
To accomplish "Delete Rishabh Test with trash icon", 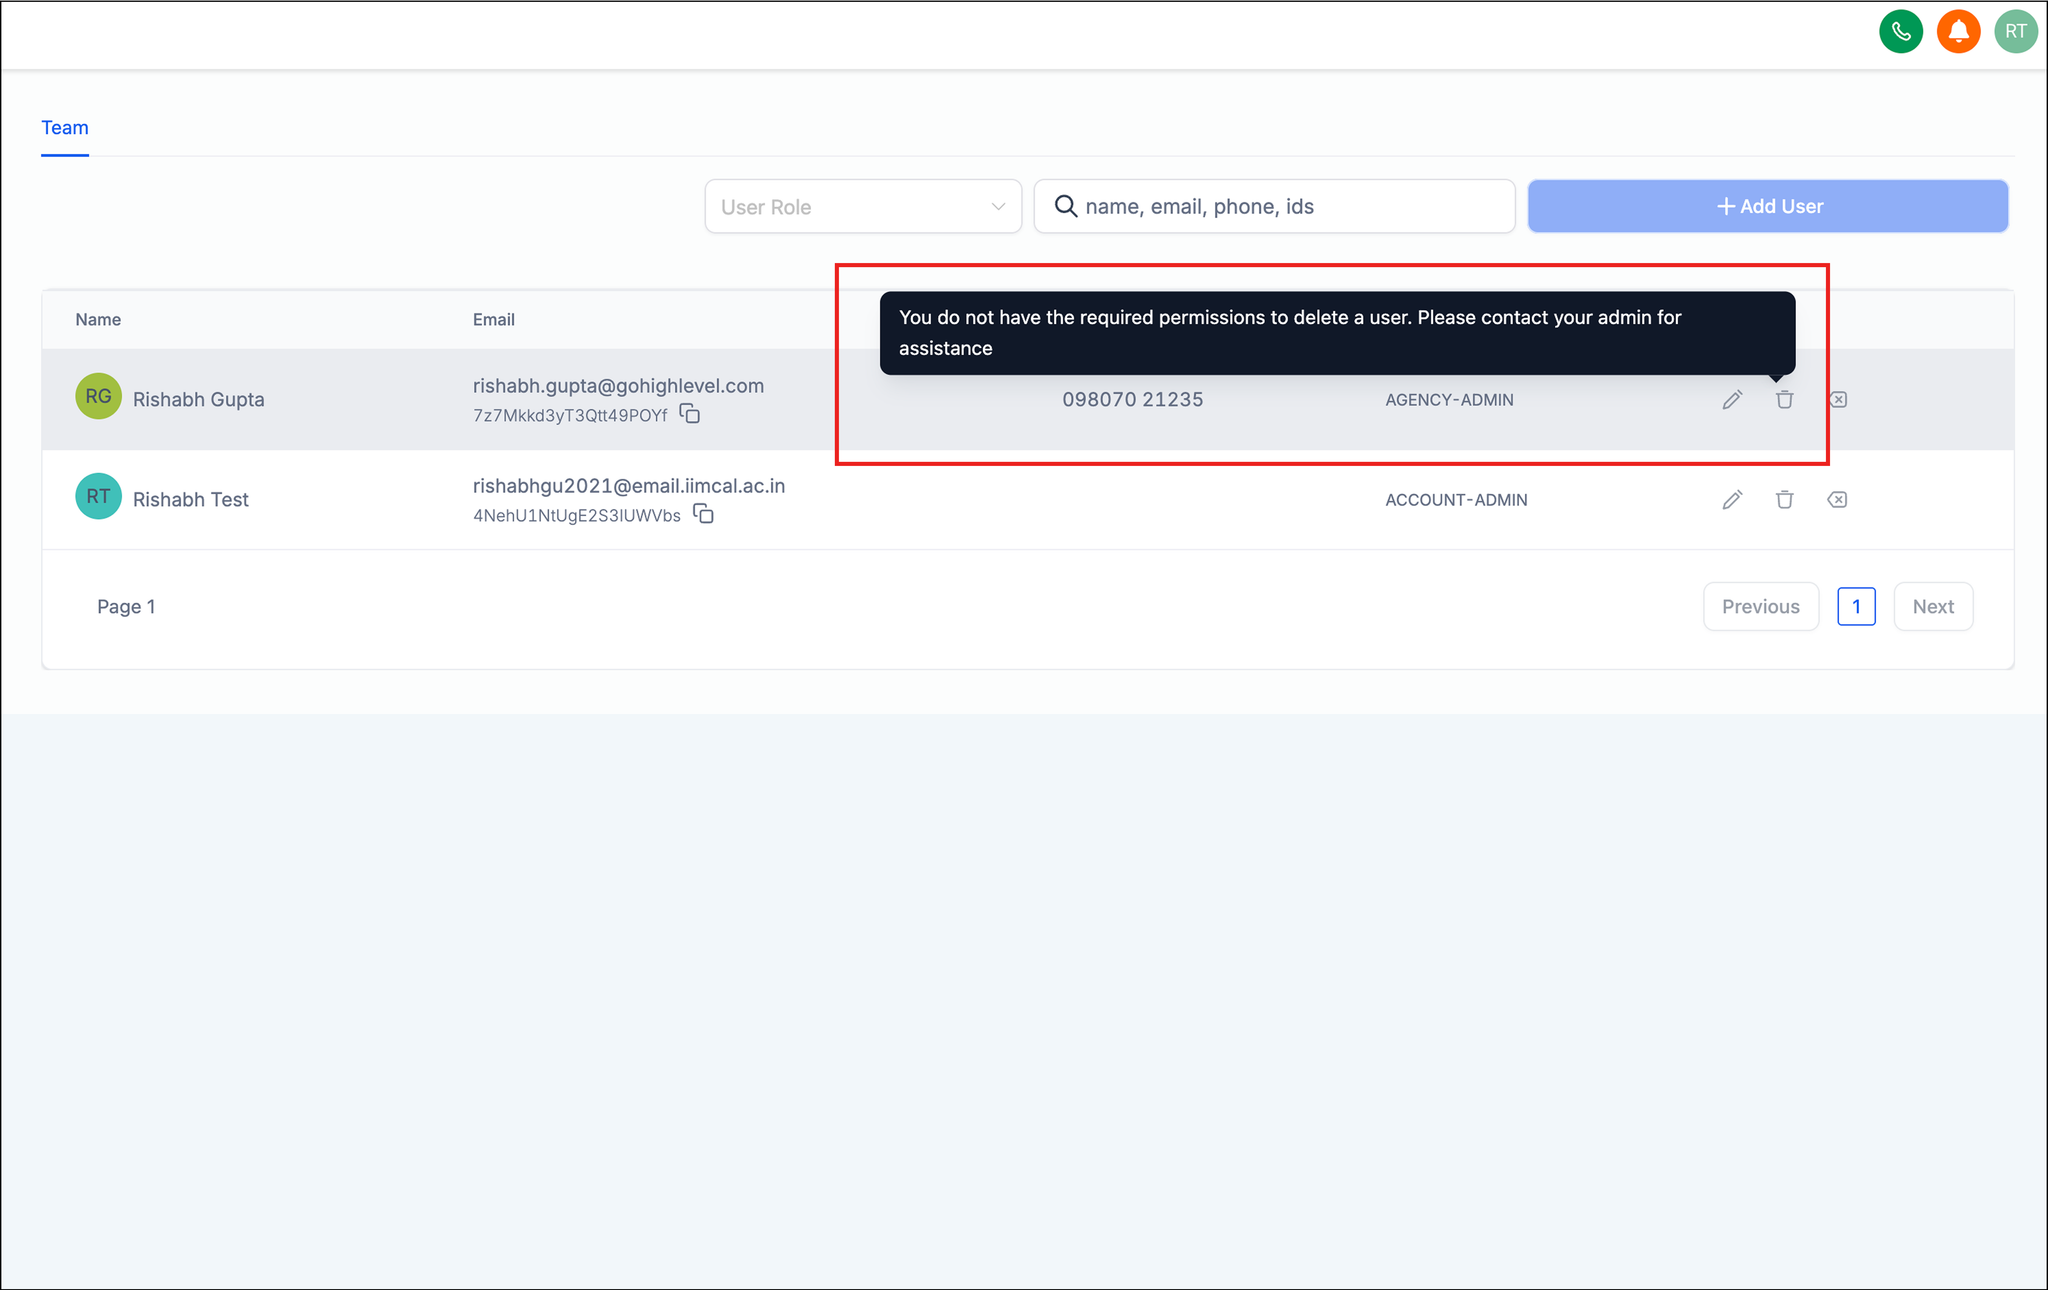I will click(1784, 500).
